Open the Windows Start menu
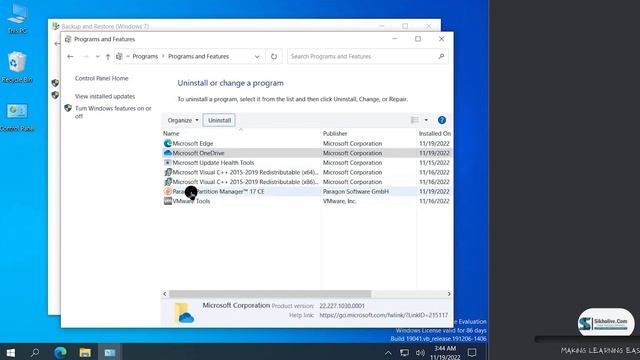Viewport: 640px width, 360px height. (x=11, y=352)
